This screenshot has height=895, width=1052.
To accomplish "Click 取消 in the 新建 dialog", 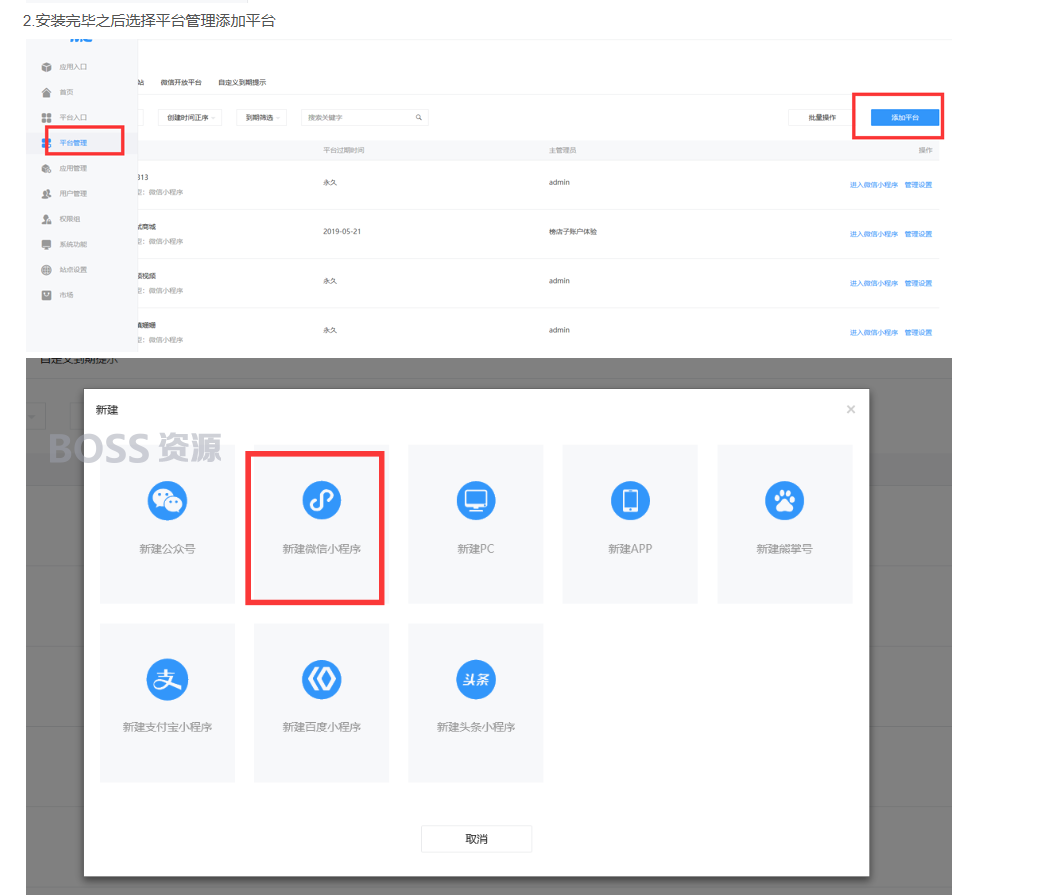I will pyautogui.click(x=476, y=839).
